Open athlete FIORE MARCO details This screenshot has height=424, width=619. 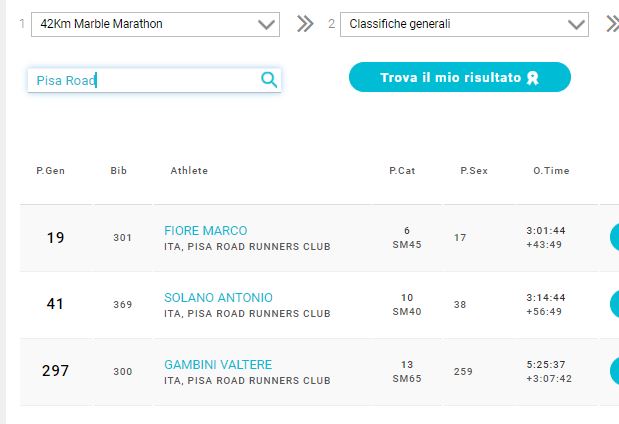(x=206, y=231)
